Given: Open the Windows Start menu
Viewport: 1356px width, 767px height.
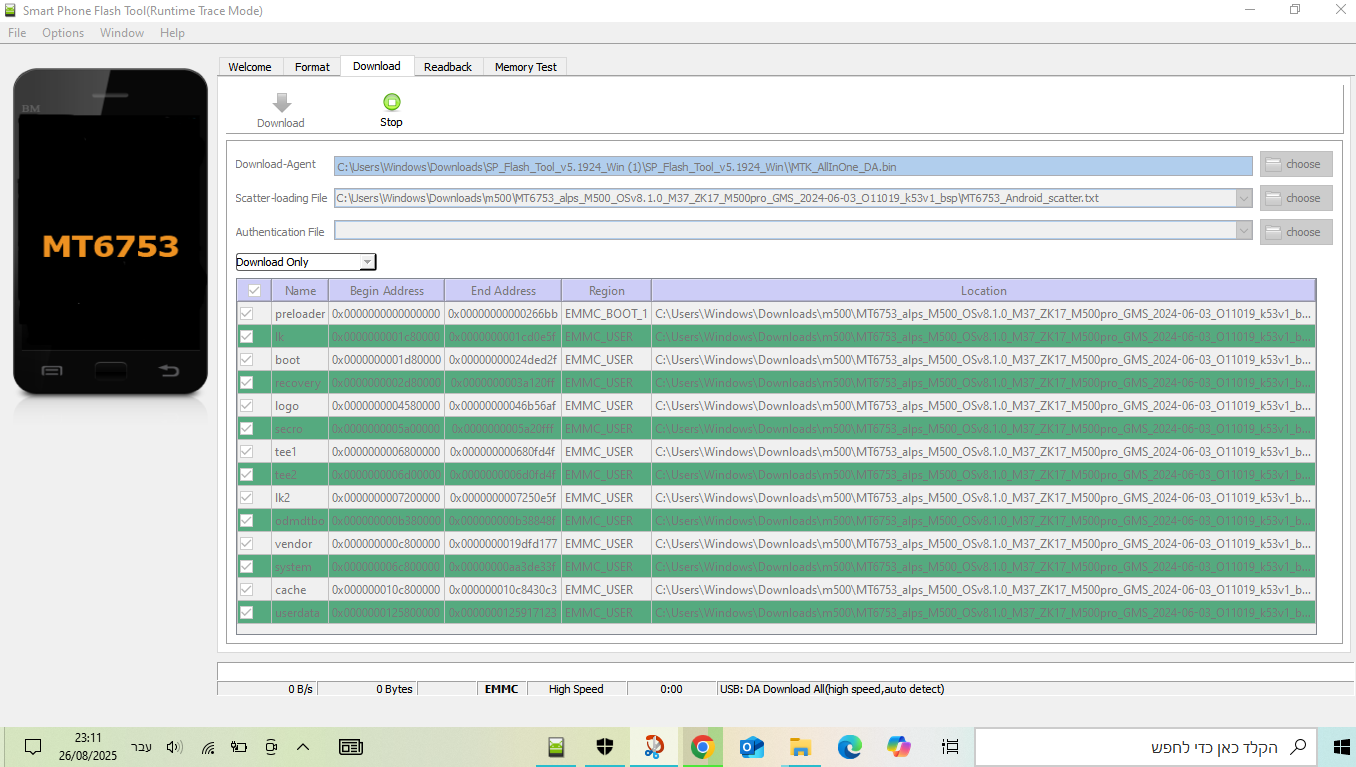Looking at the screenshot, I should tap(1341, 747).
